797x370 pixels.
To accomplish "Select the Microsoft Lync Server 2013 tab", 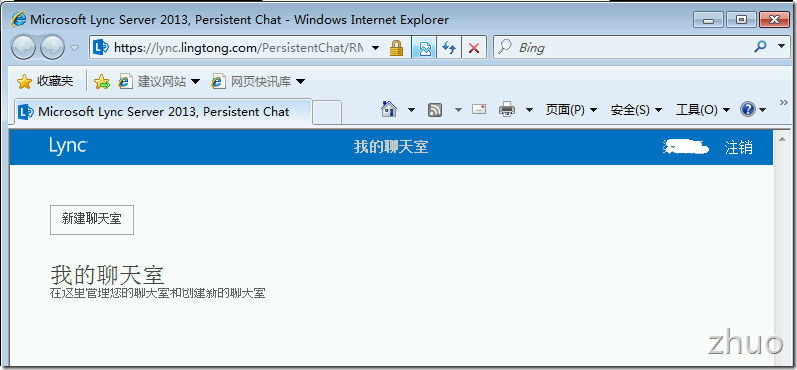I will [x=163, y=112].
